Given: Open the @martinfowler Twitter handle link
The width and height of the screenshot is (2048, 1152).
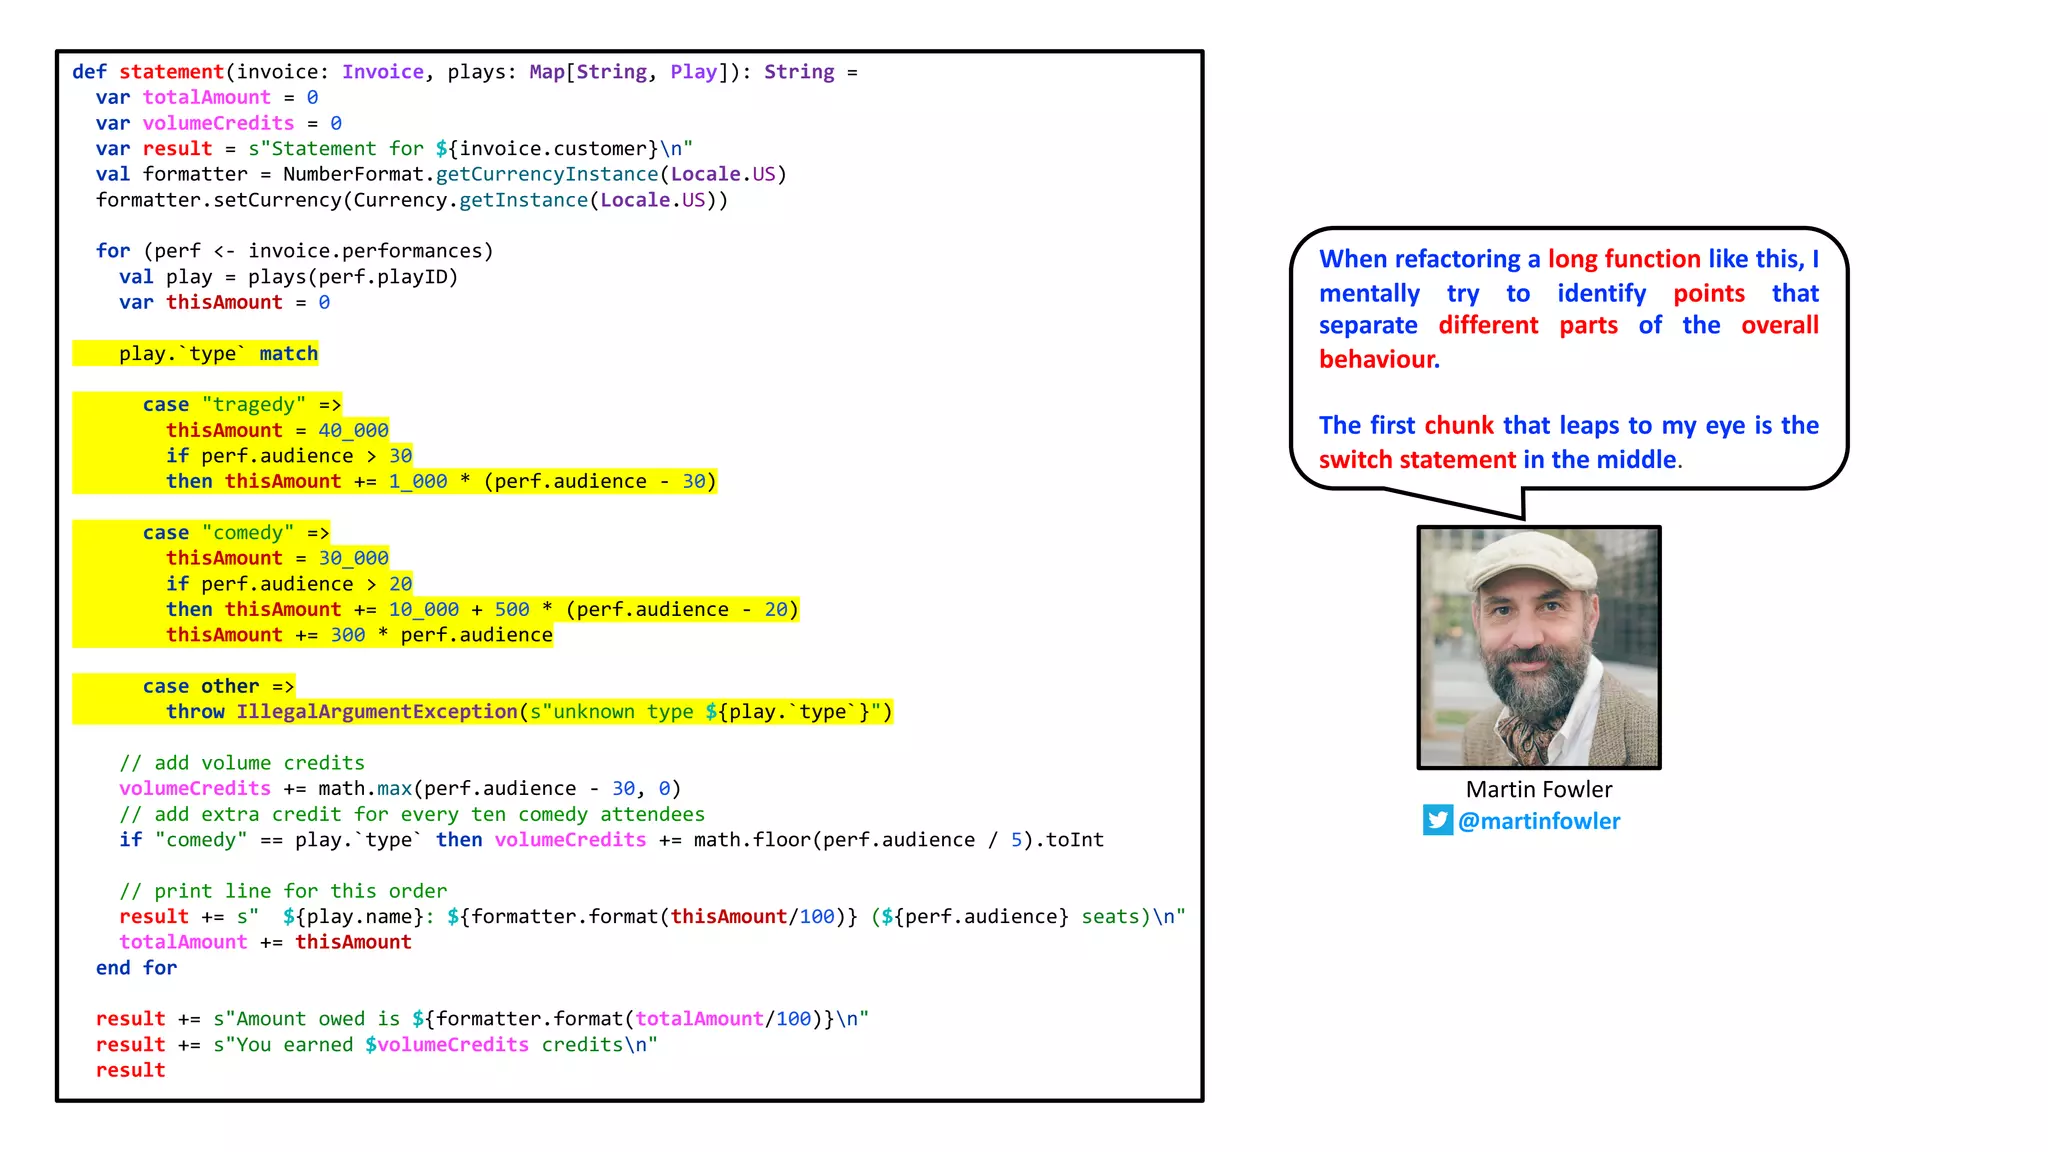Looking at the screenshot, I should pos(1539,821).
